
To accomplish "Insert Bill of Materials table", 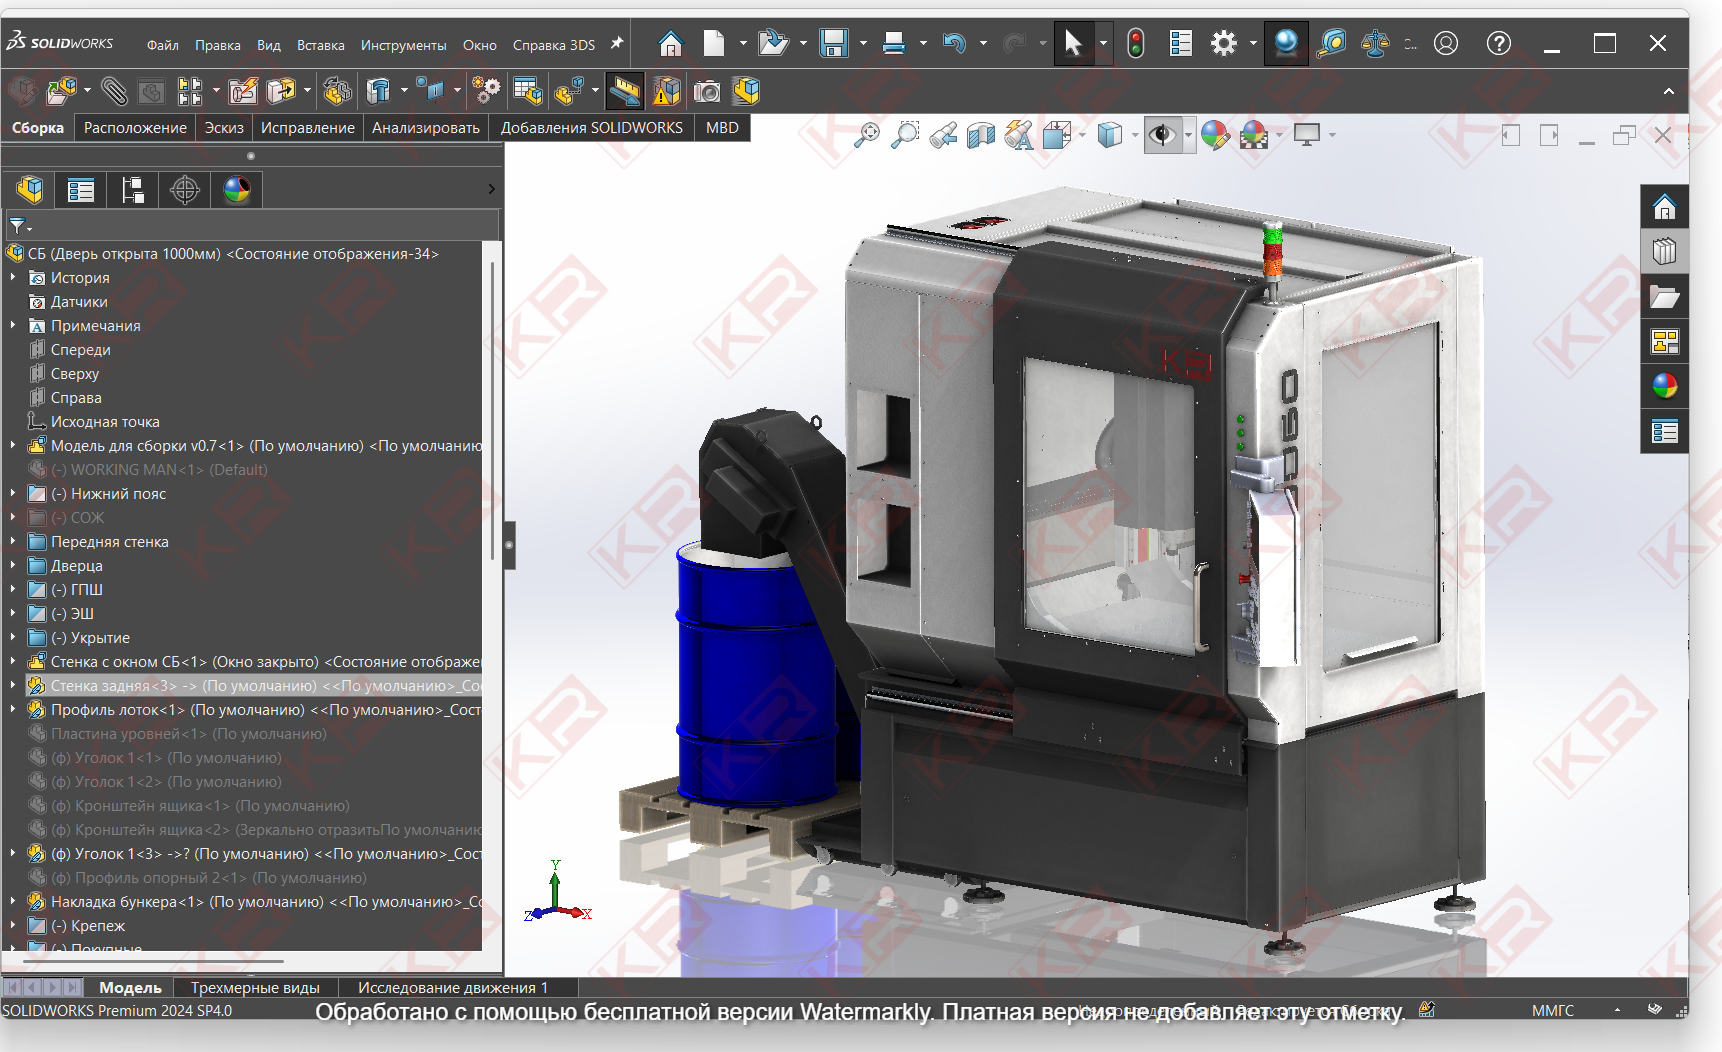I will pyautogui.click(x=527, y=91).
